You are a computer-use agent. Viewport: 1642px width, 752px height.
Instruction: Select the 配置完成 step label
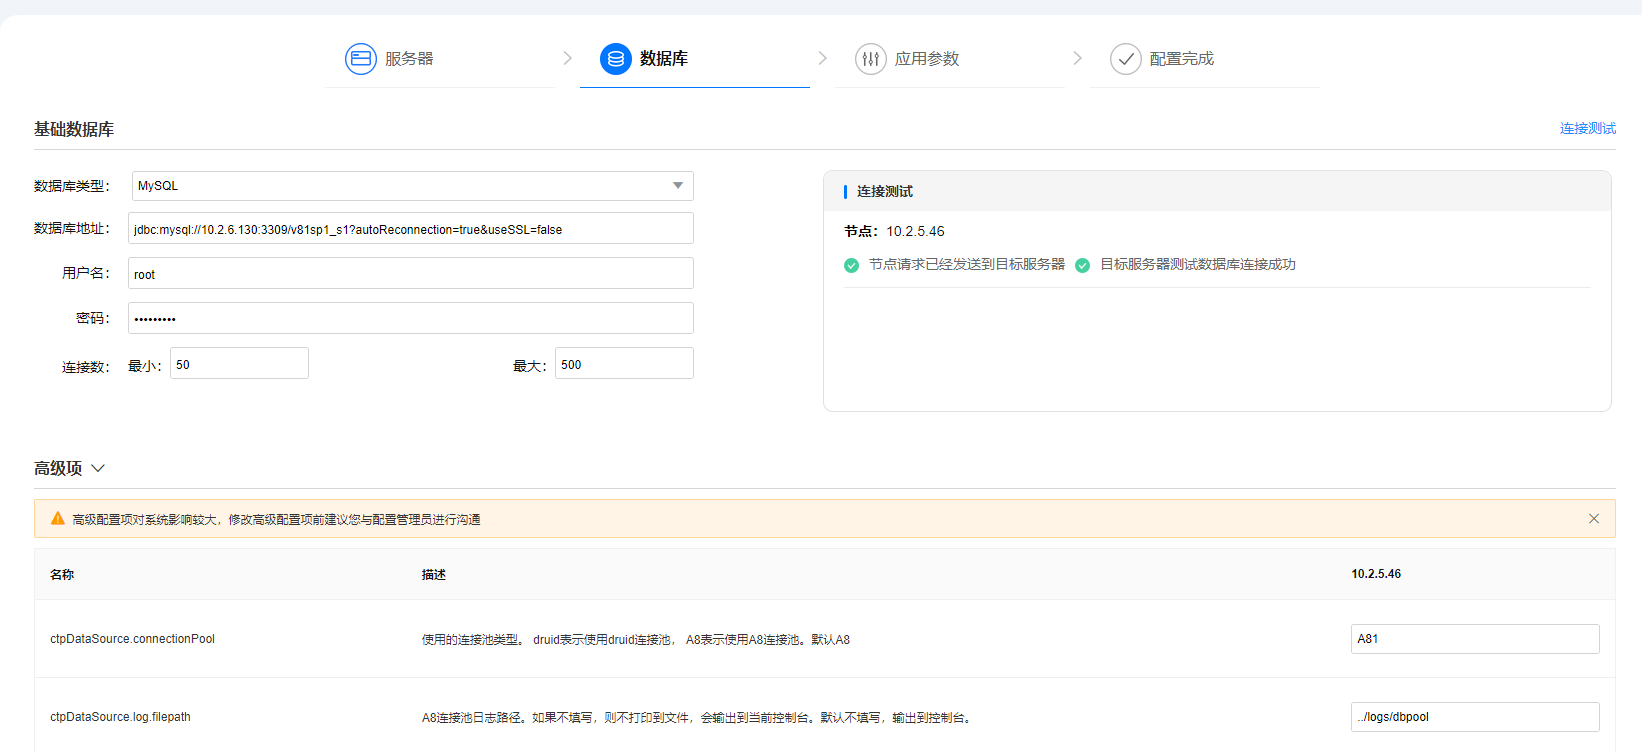(1181, 59)
